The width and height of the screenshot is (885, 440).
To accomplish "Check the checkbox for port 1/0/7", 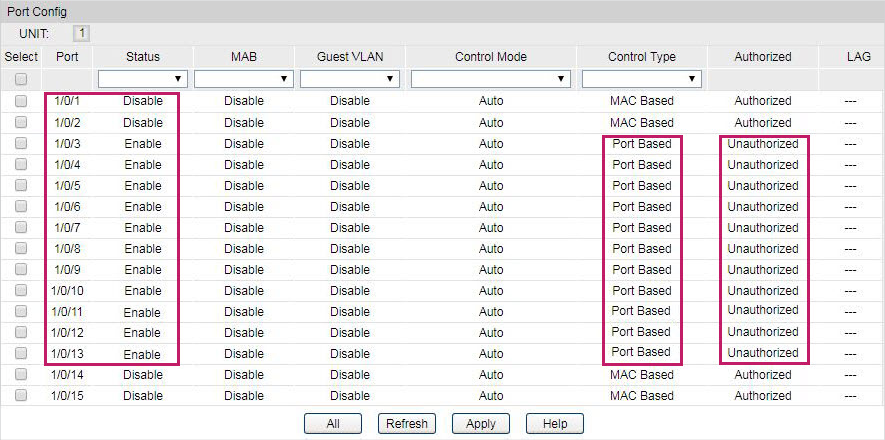I will coord(21,227).
